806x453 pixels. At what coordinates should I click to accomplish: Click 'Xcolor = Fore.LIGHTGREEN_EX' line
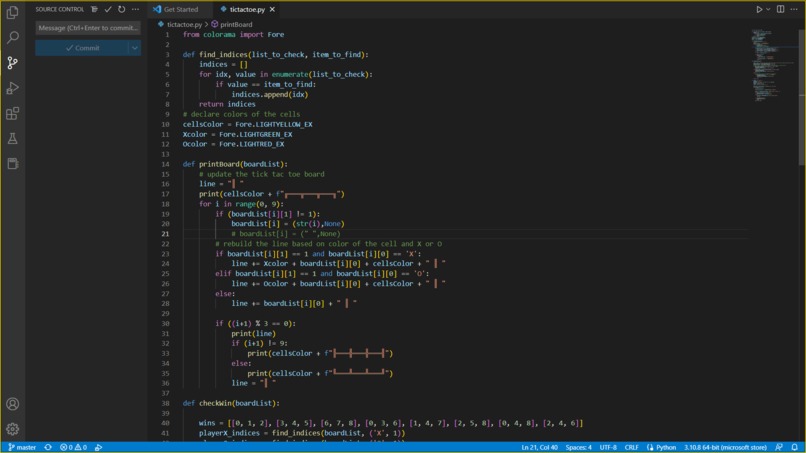[x=237, y=134]
